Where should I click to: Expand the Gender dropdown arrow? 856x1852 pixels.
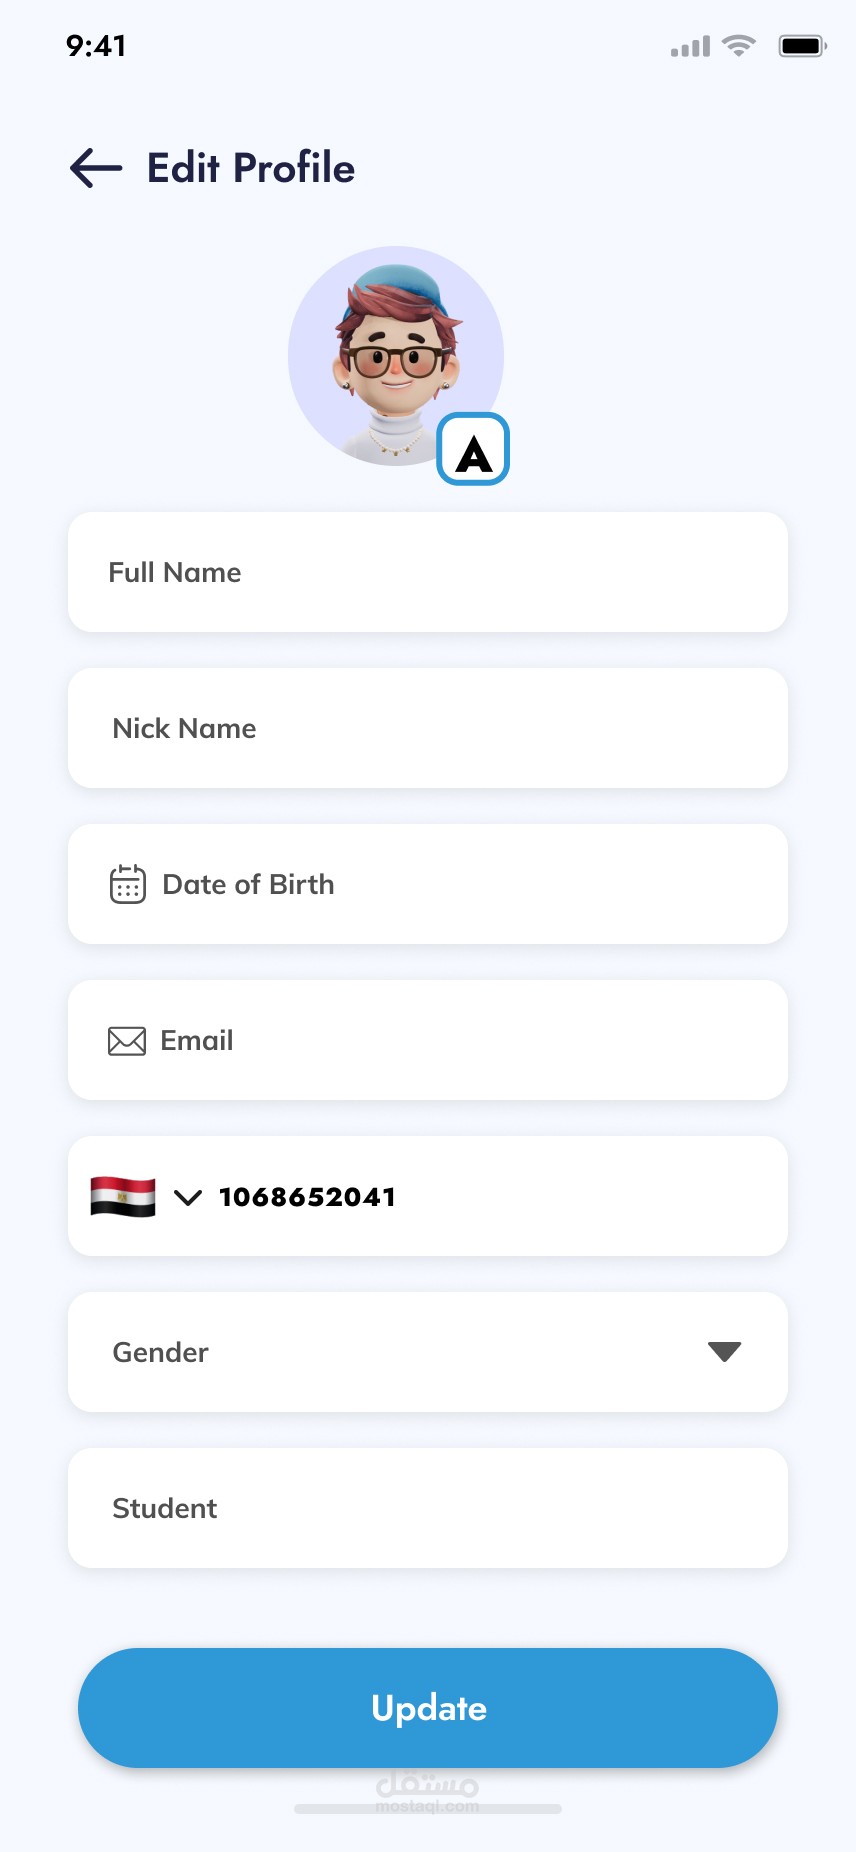point(724,1352)
